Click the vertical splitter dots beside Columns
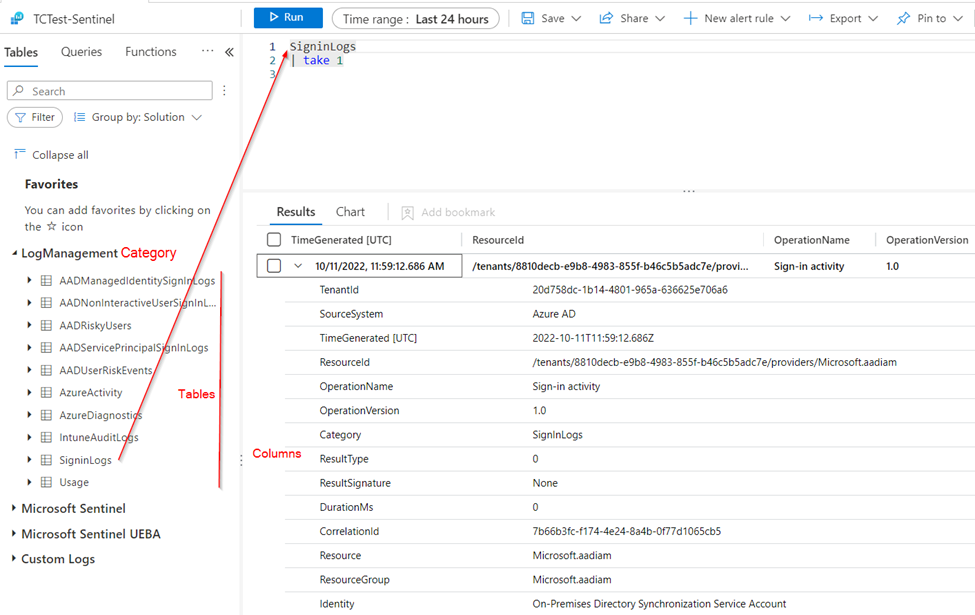The image size is (975, 615). click(241, 460)
